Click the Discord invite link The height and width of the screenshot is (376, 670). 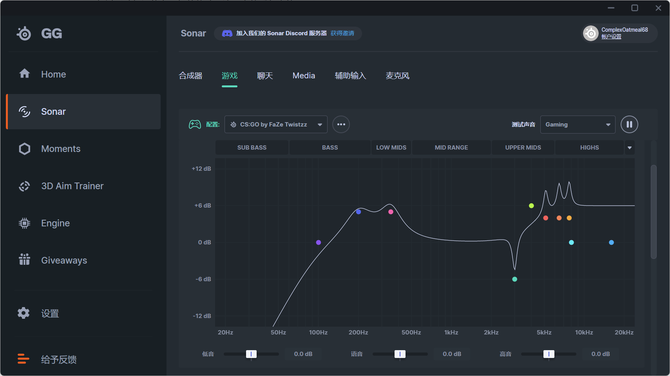coord(342,33)
